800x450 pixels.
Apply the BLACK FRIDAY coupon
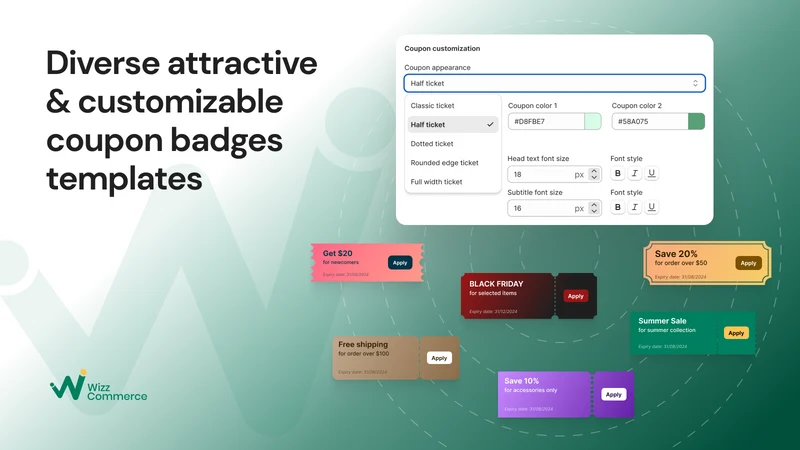(576, 296)
